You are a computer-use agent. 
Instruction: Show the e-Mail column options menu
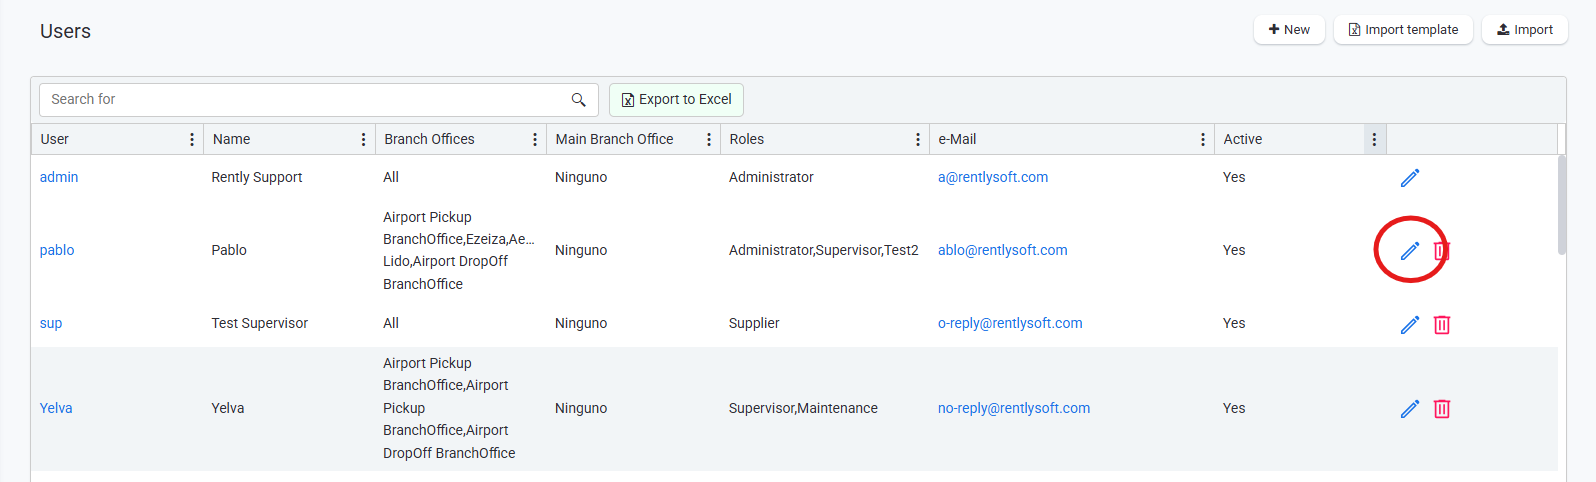pos(1203,139)
